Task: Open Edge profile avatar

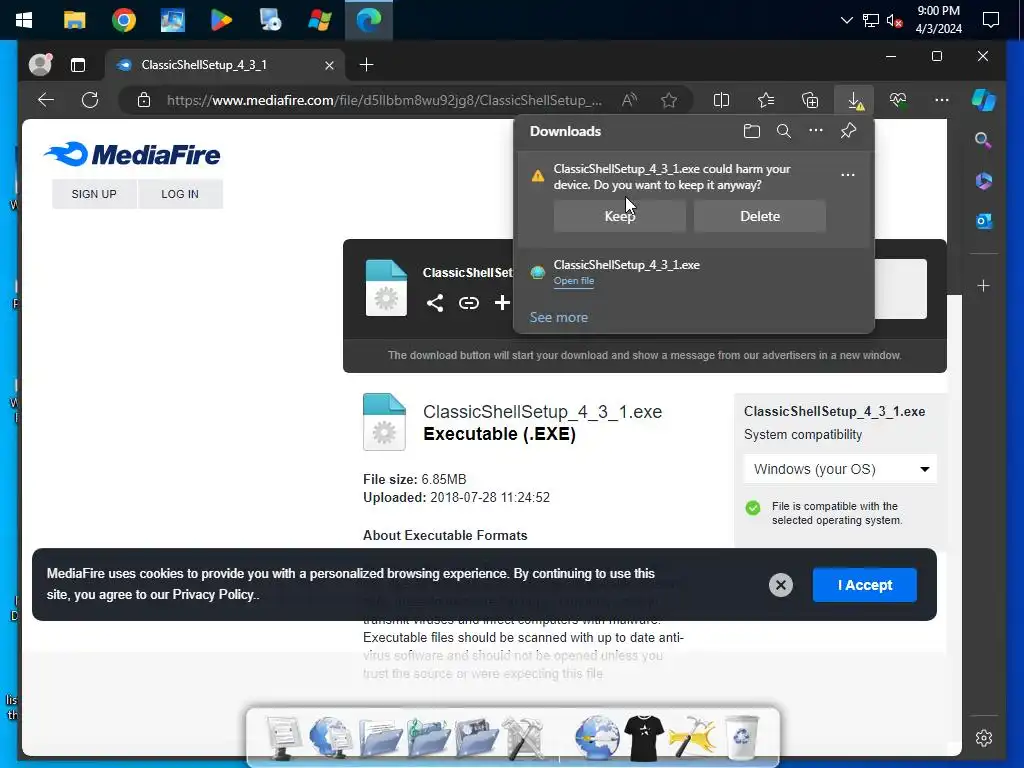Action: [40, 65]
